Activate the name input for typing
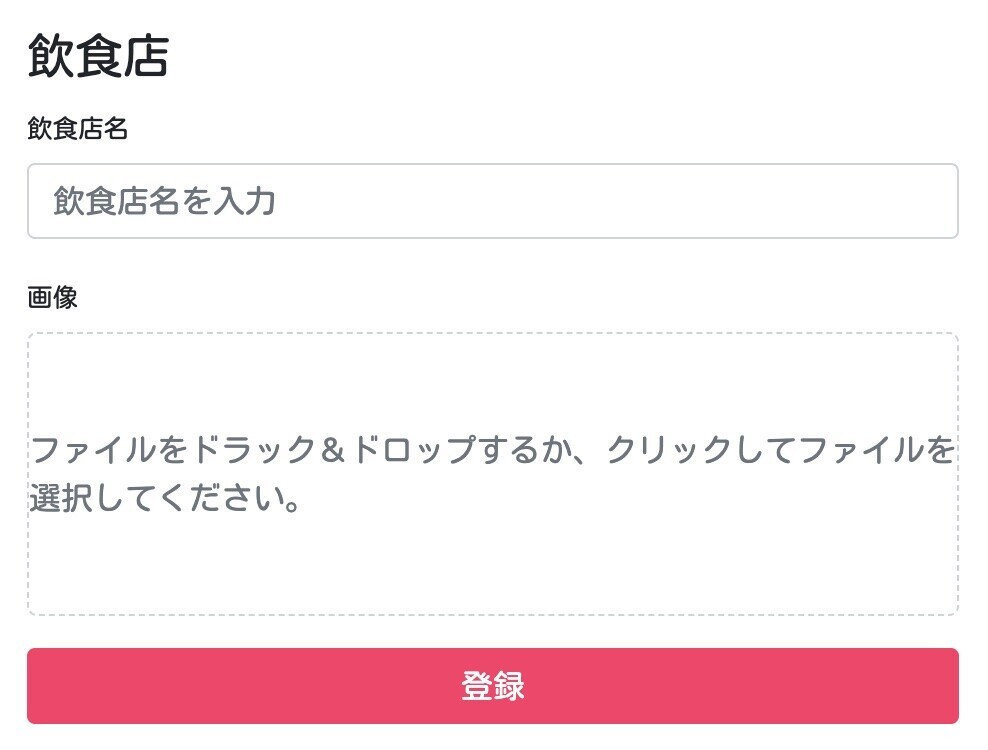 [494, 200]
